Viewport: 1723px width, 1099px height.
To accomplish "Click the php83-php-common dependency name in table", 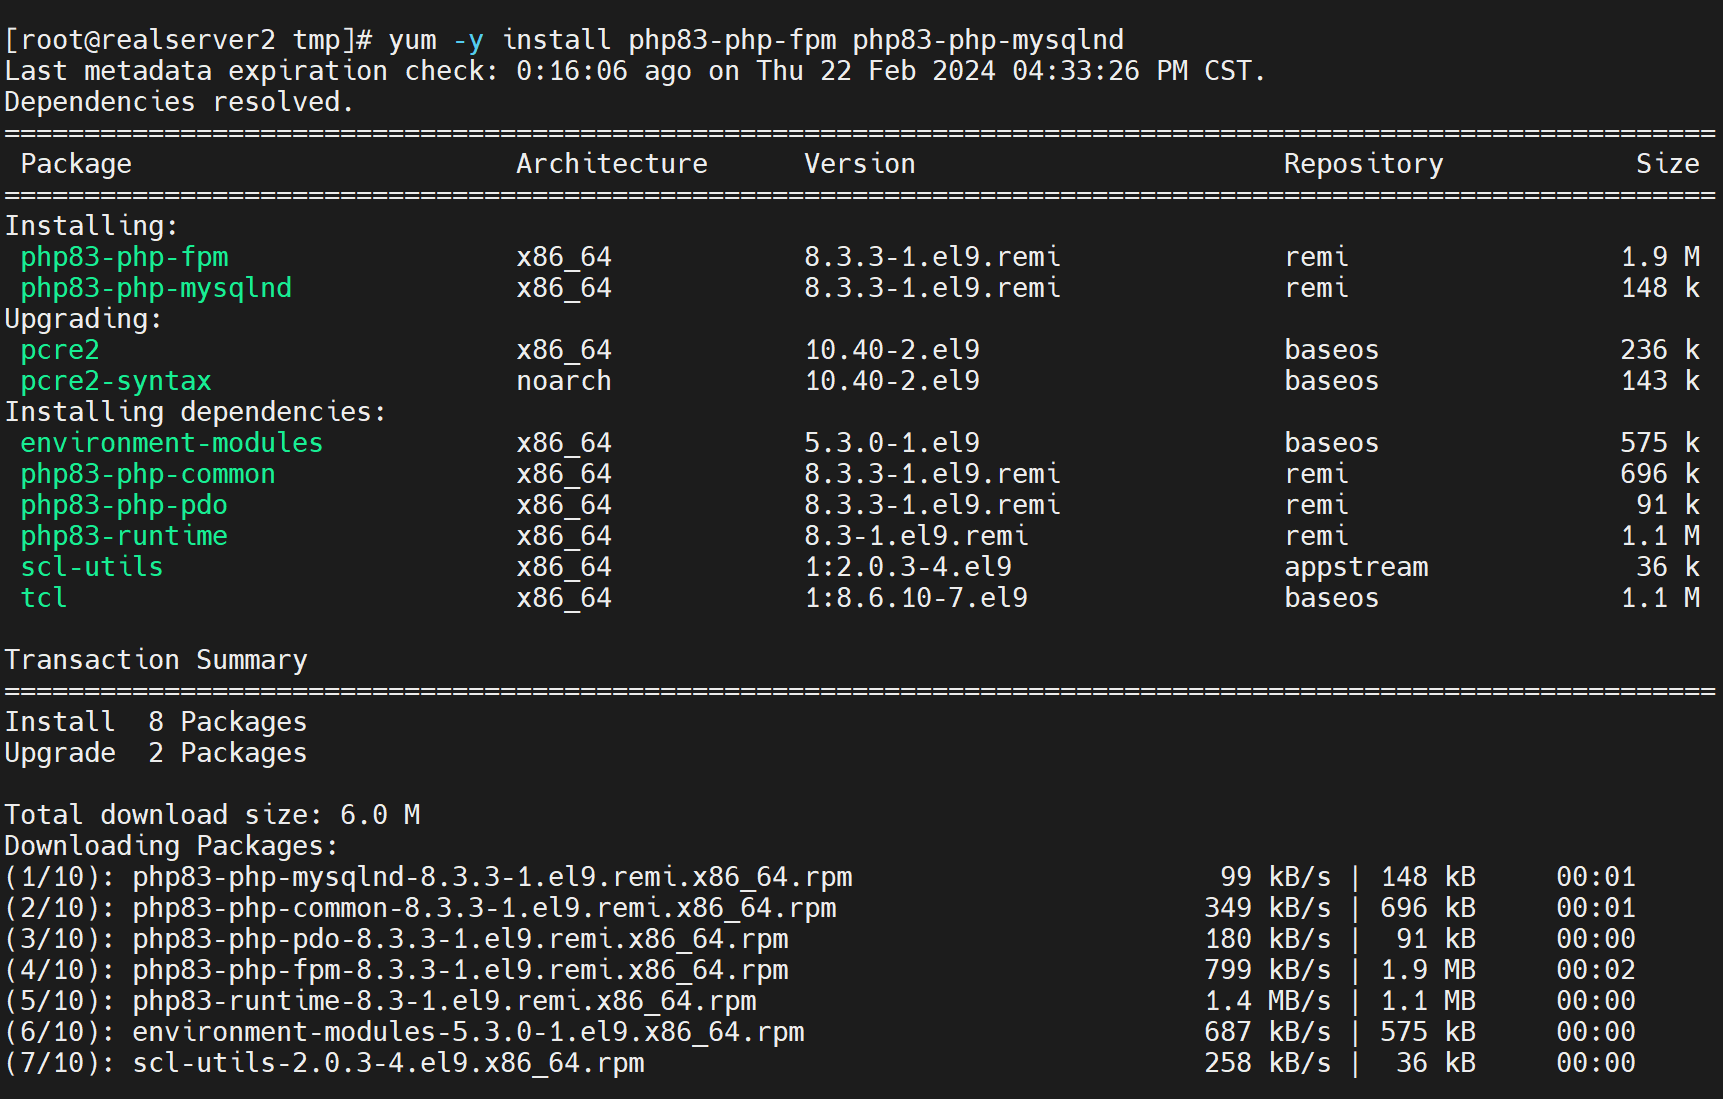I will [x=147, y=474].
